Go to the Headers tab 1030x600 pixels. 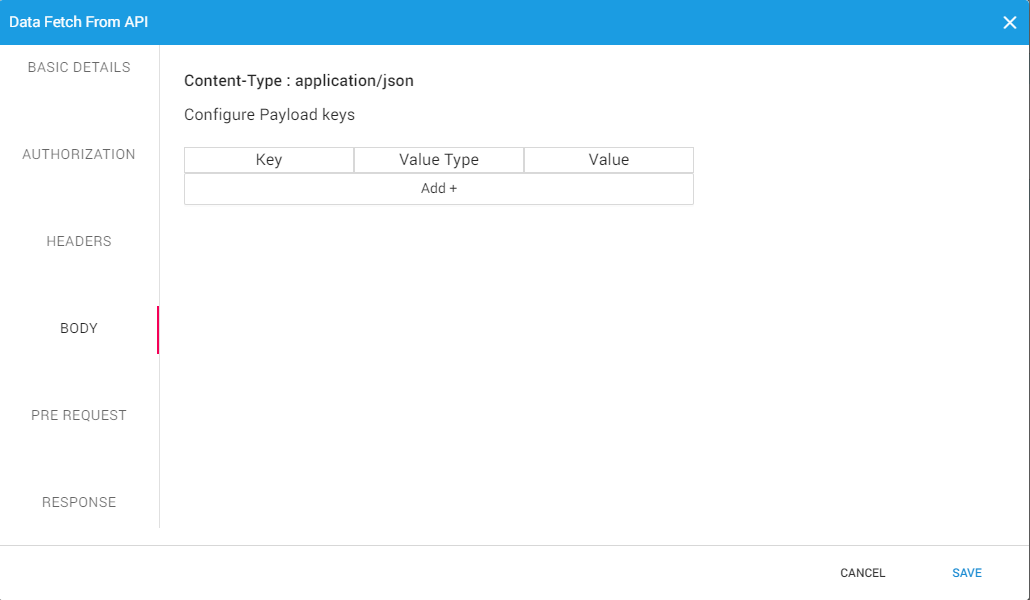click(79, 242)
